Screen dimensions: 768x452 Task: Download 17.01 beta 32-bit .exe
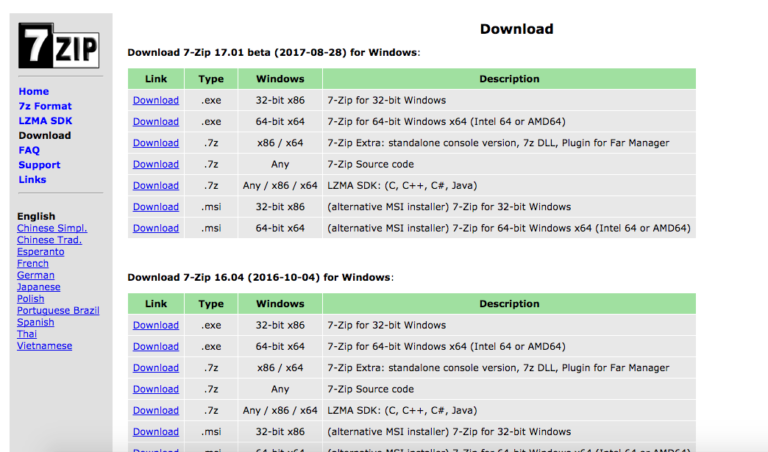pyautogui.click(x=155, y=100)
